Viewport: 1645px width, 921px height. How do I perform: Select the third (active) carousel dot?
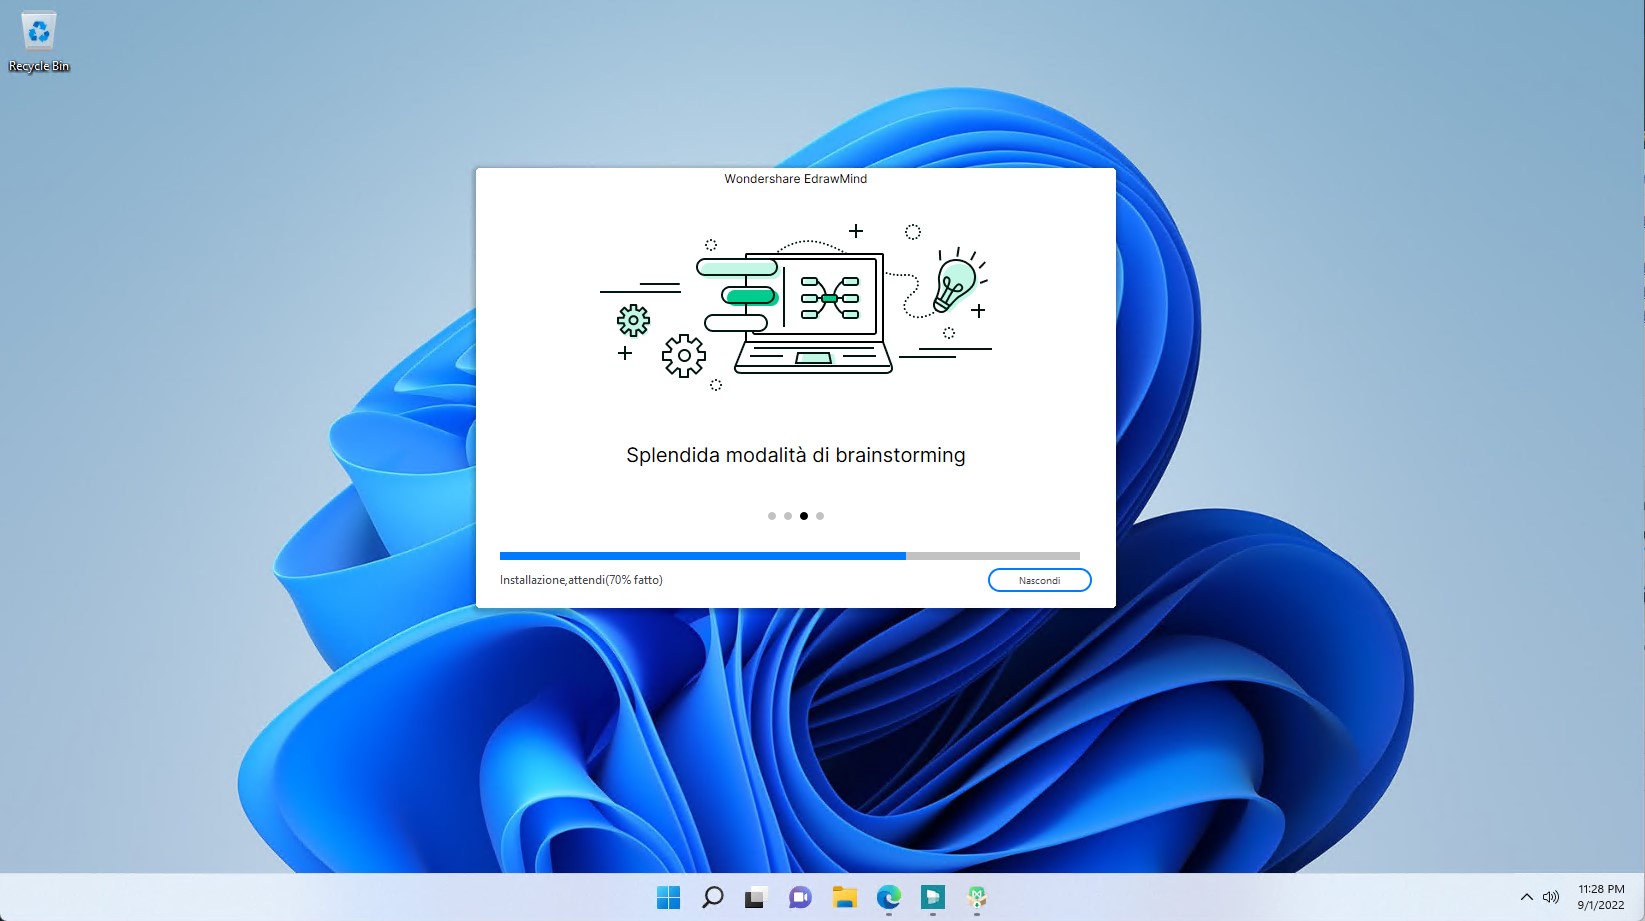pyautogui.click(x=804, y=516)
